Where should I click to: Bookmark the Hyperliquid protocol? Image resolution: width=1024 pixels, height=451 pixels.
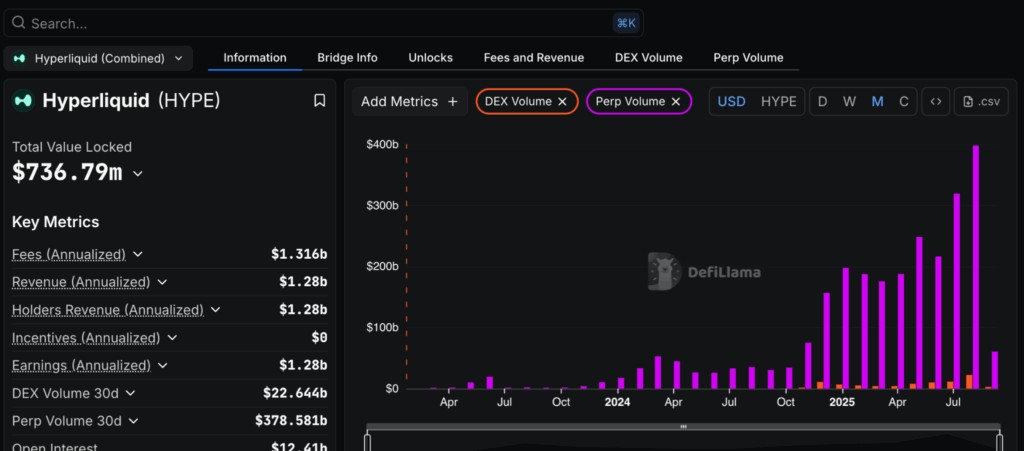click(x=319, y=101)
